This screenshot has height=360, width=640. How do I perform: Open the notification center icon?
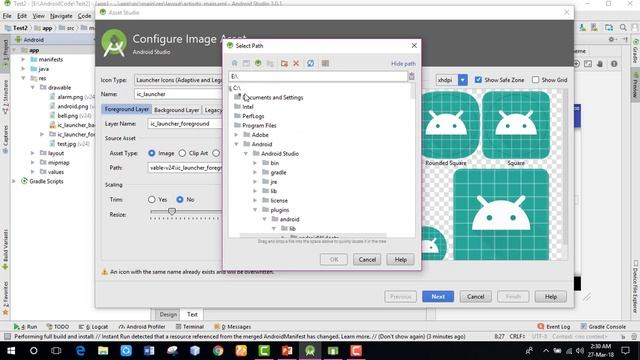coord(625,351)
